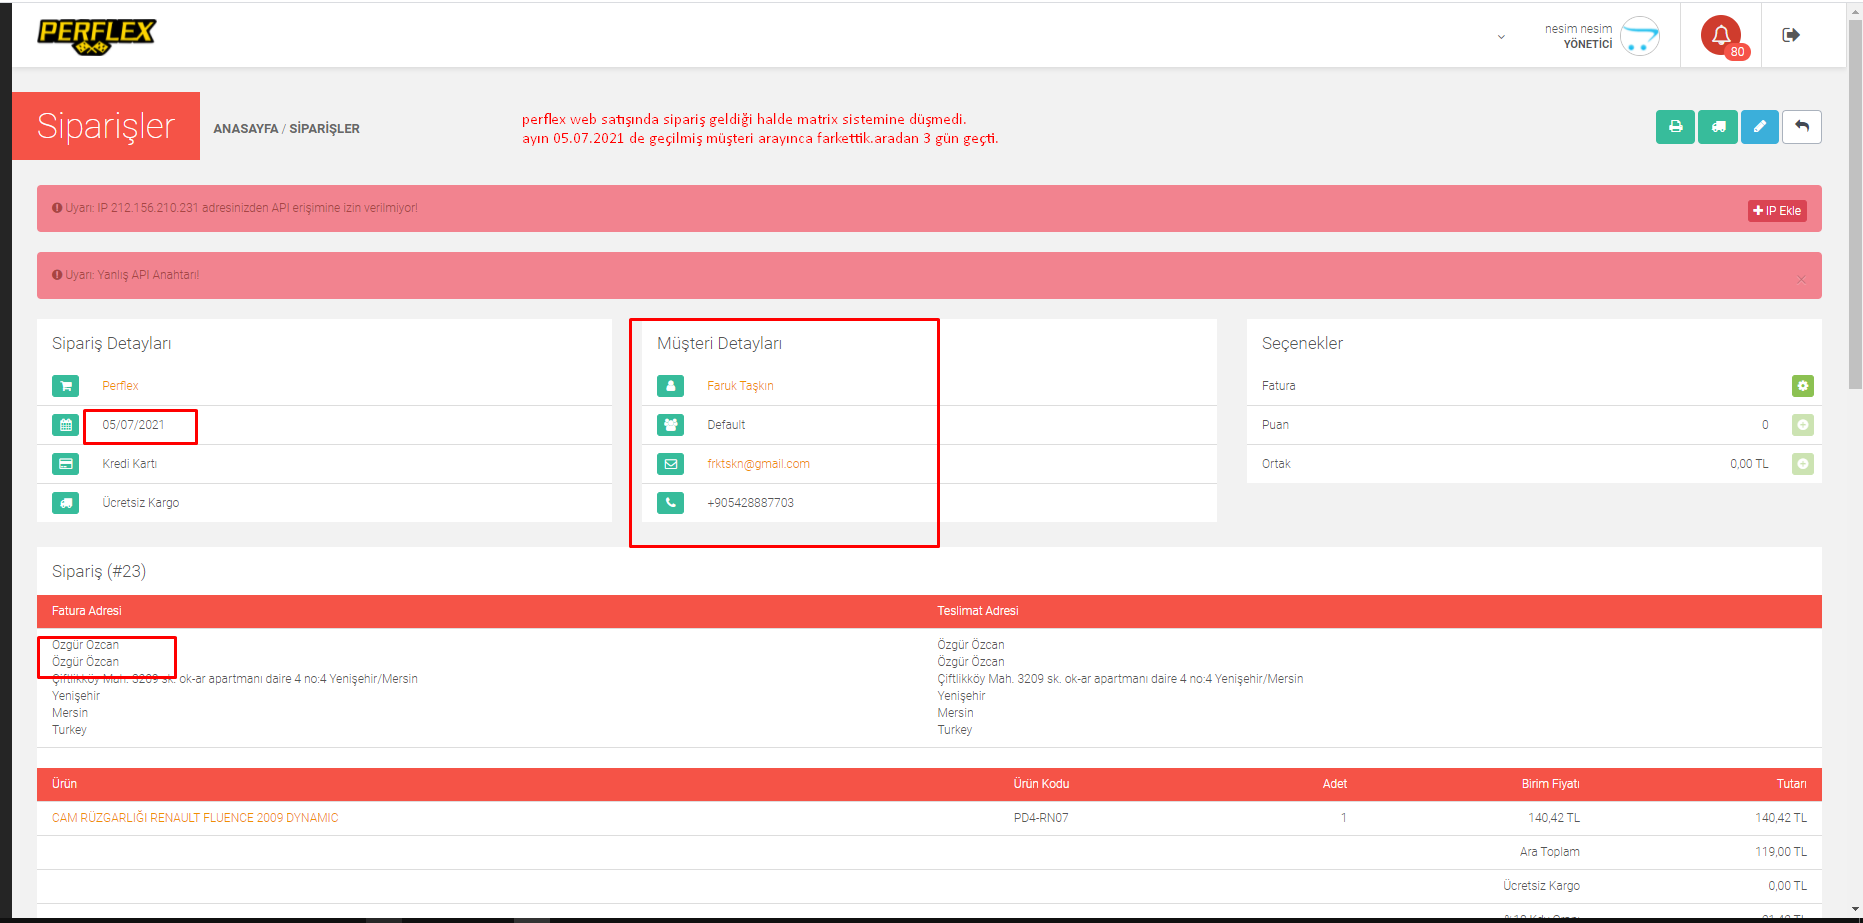Image resolution: width=1863 pixels, height=923 pixels.
Task: Expand the header dropdown chevron
Action: (1501, 37)
